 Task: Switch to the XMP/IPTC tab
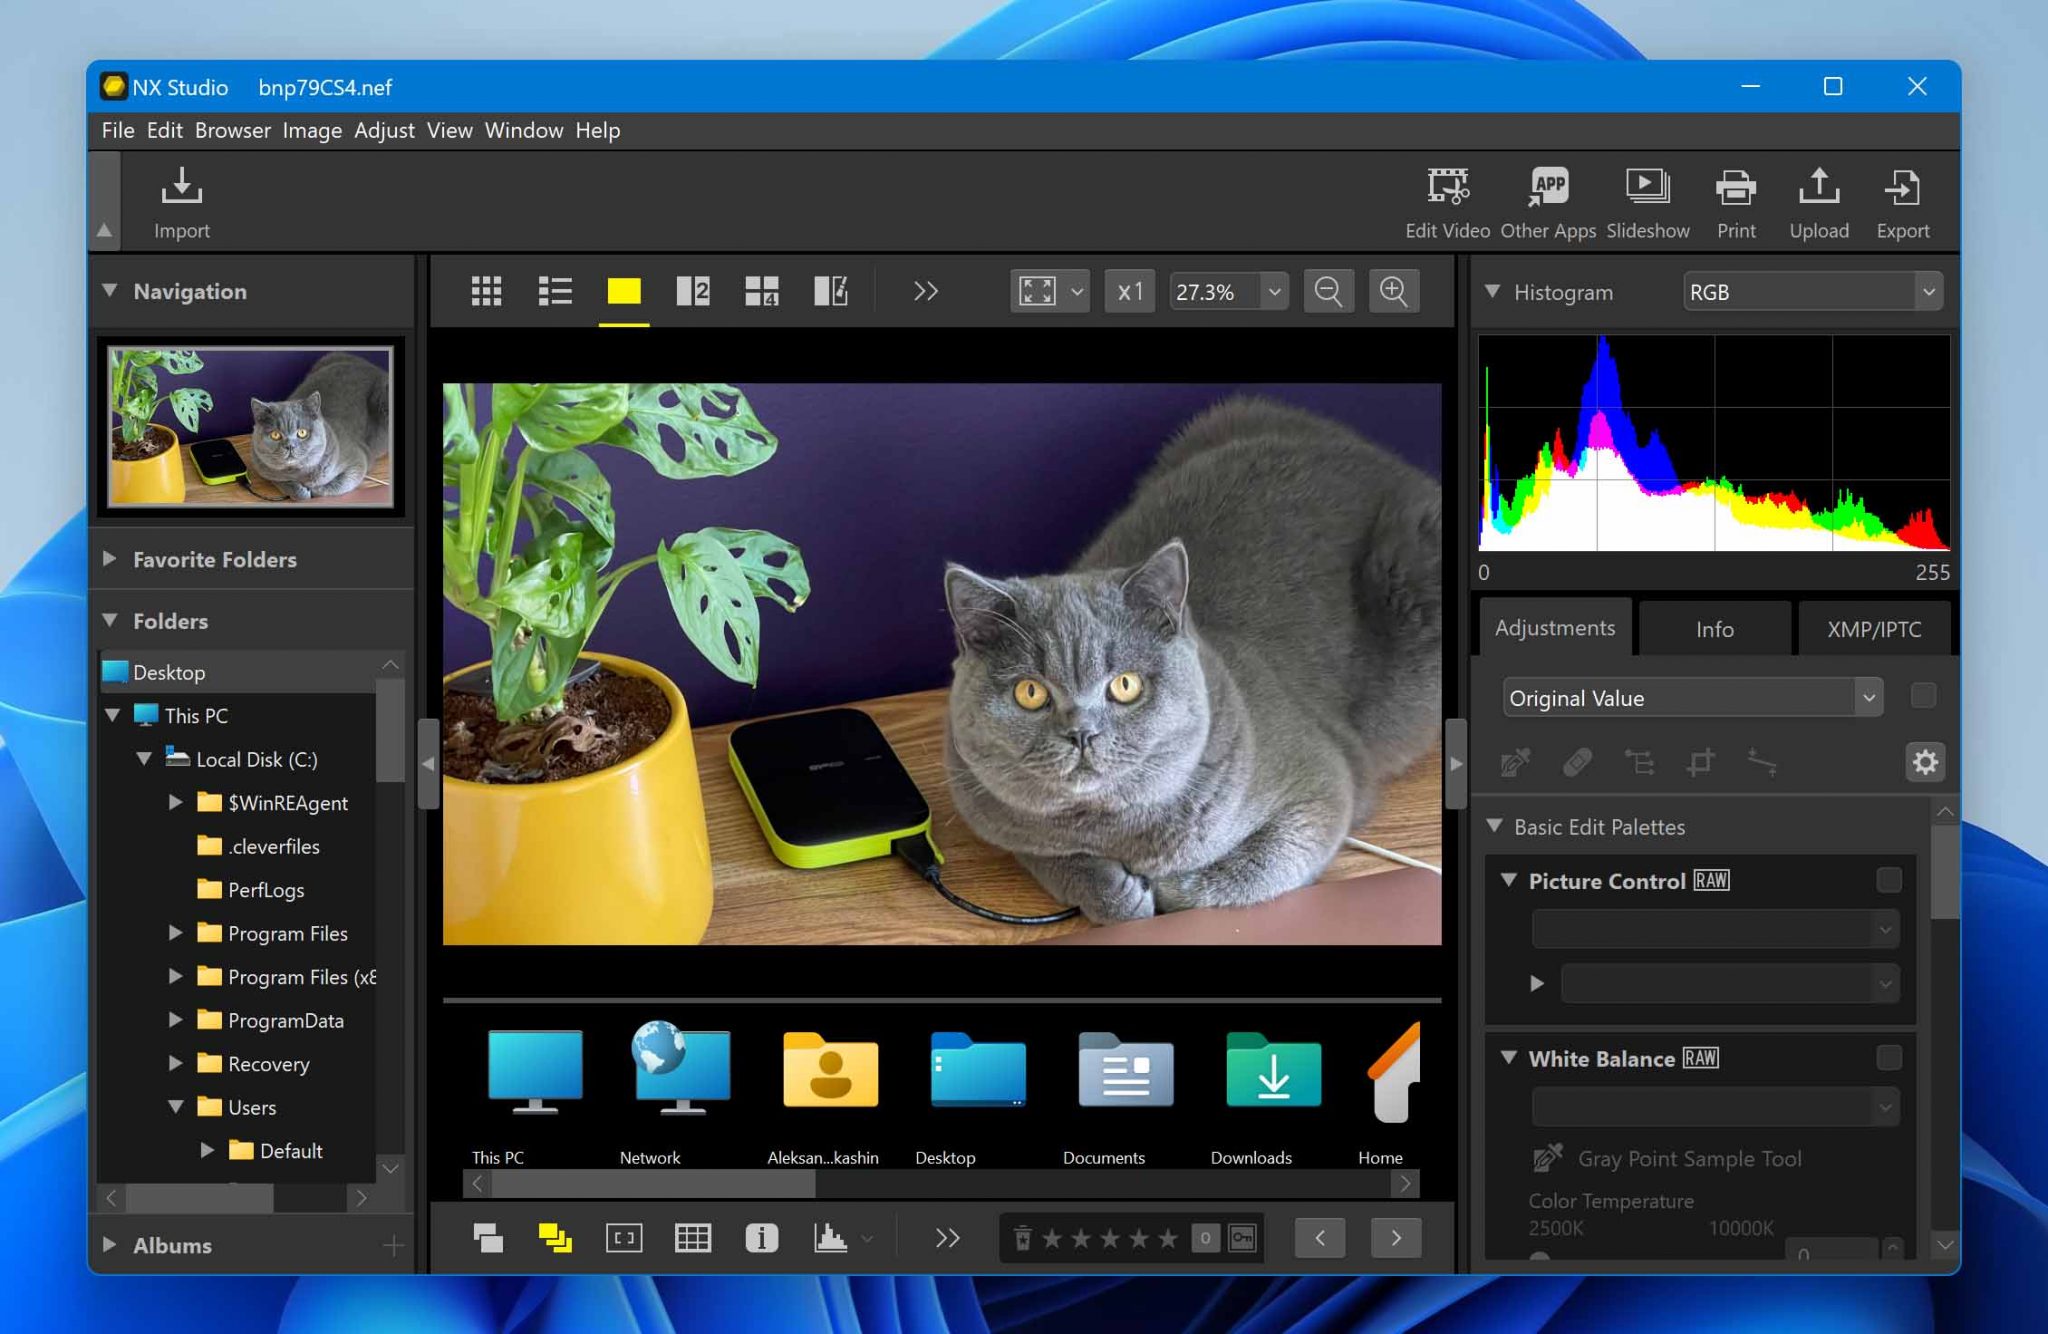point(1873,629)
